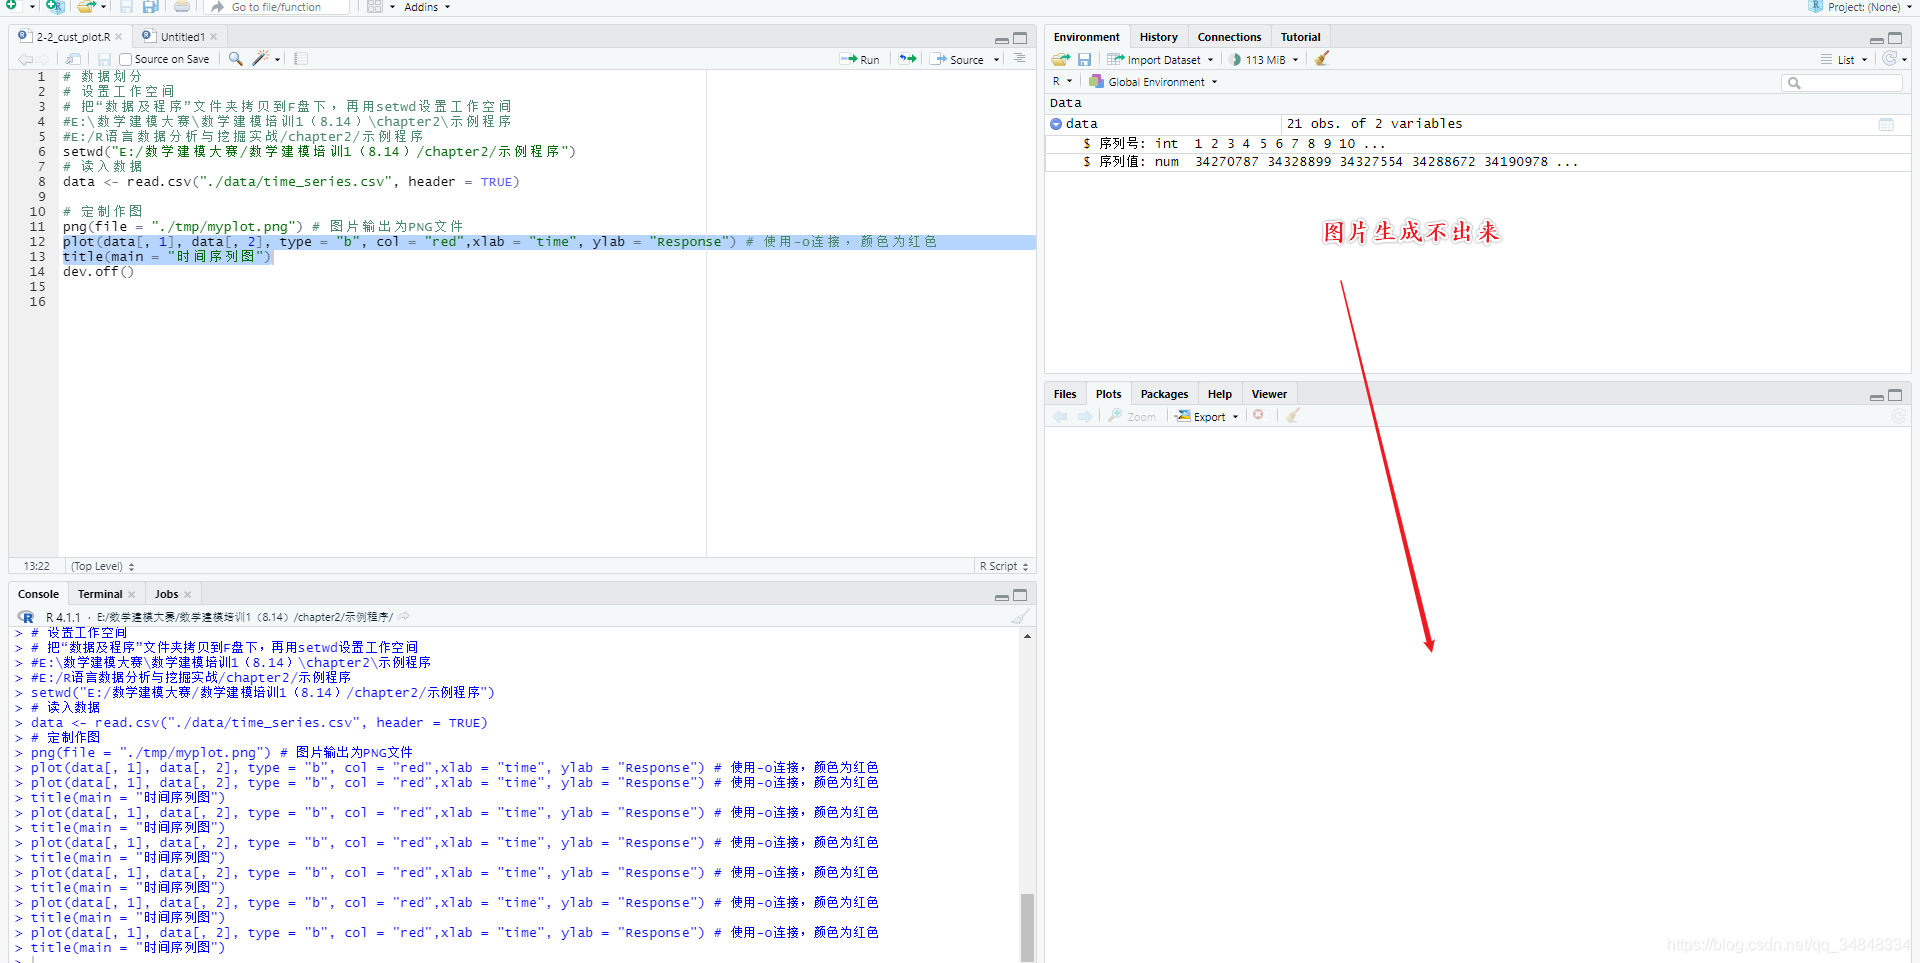Close the Terminal tab
Screen dimensions: 1920x963
(132, 594)
